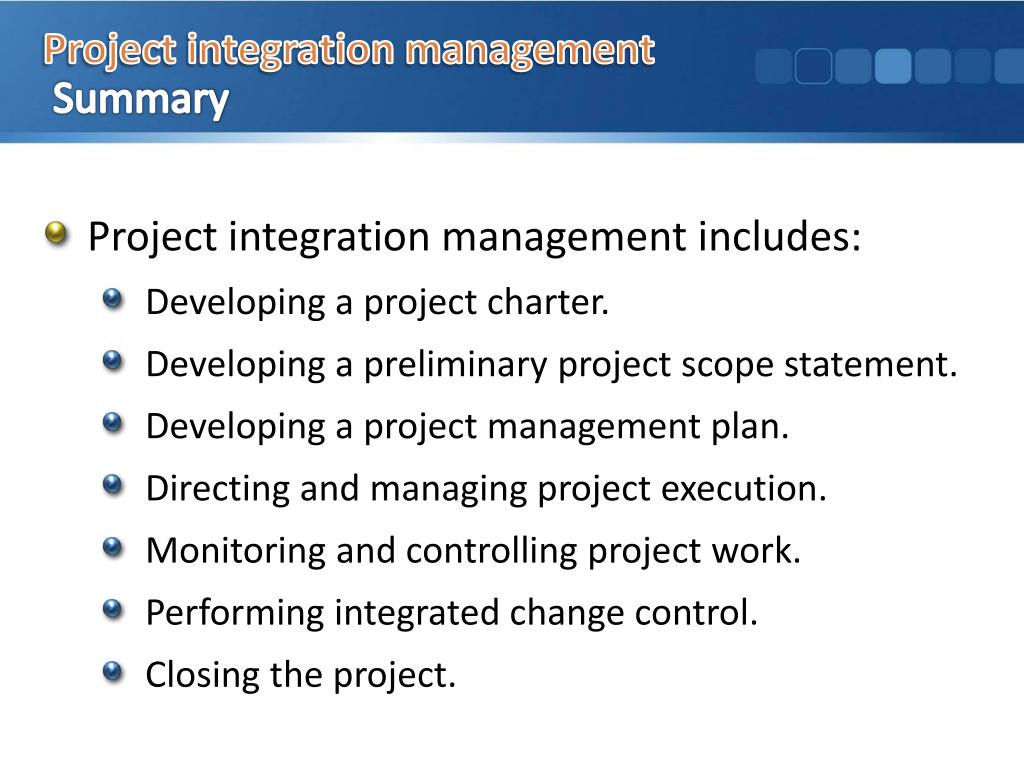
Task: Click 'Developing a project management plan.' text
Action: [x=468, y=427]
